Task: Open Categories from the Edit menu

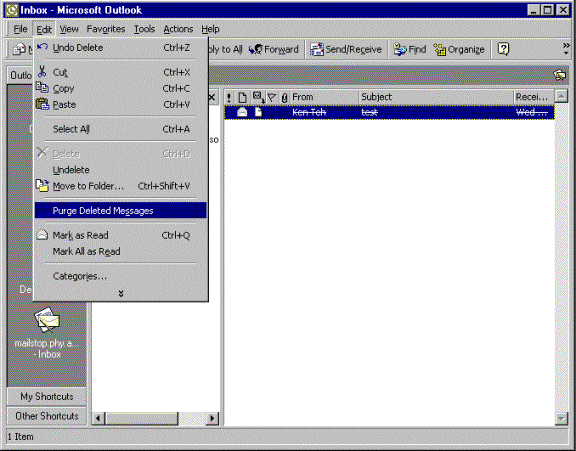Action: [x=120, y=276]
